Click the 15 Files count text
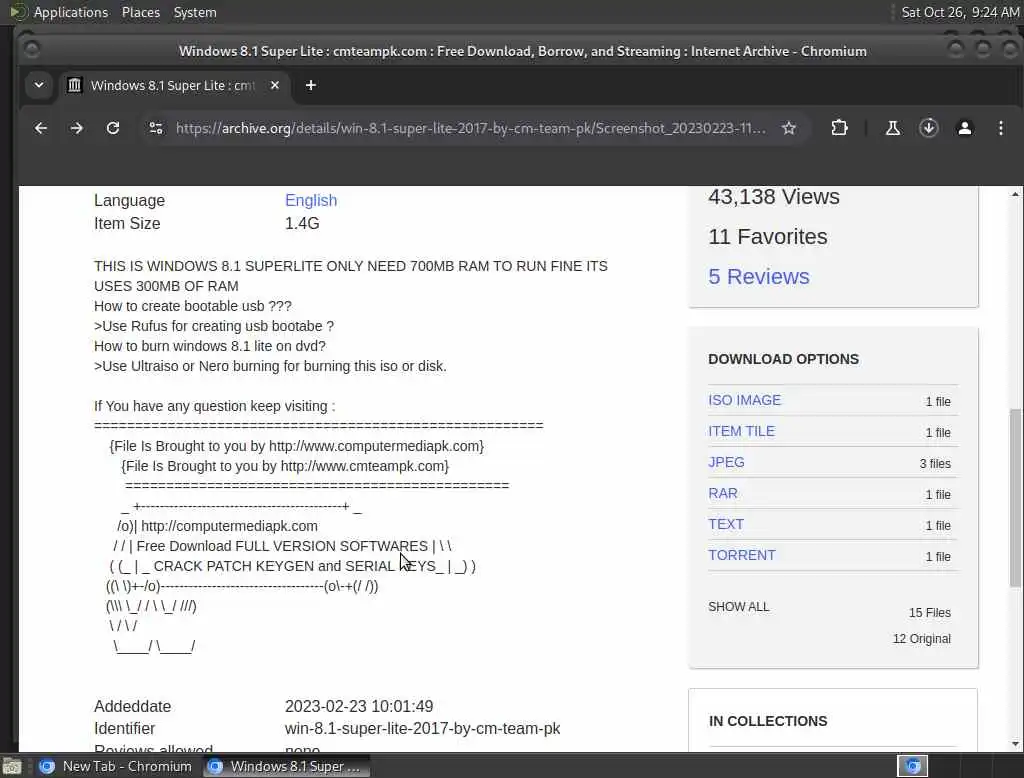 pos(930,613)
